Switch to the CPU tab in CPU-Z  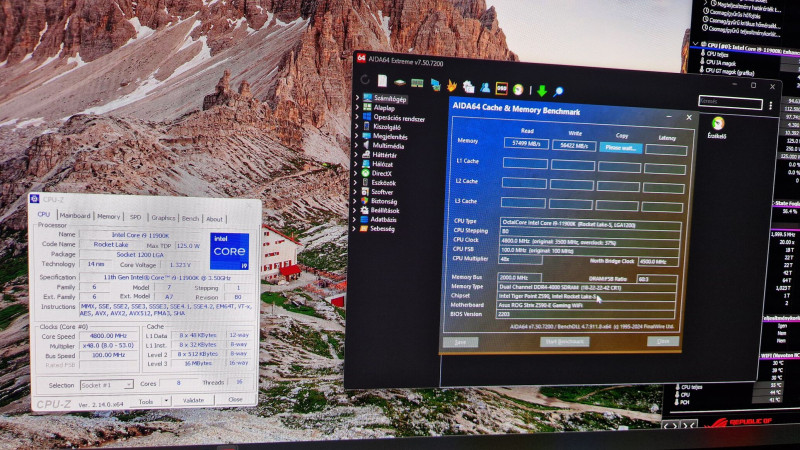click(x=44, y=214)
